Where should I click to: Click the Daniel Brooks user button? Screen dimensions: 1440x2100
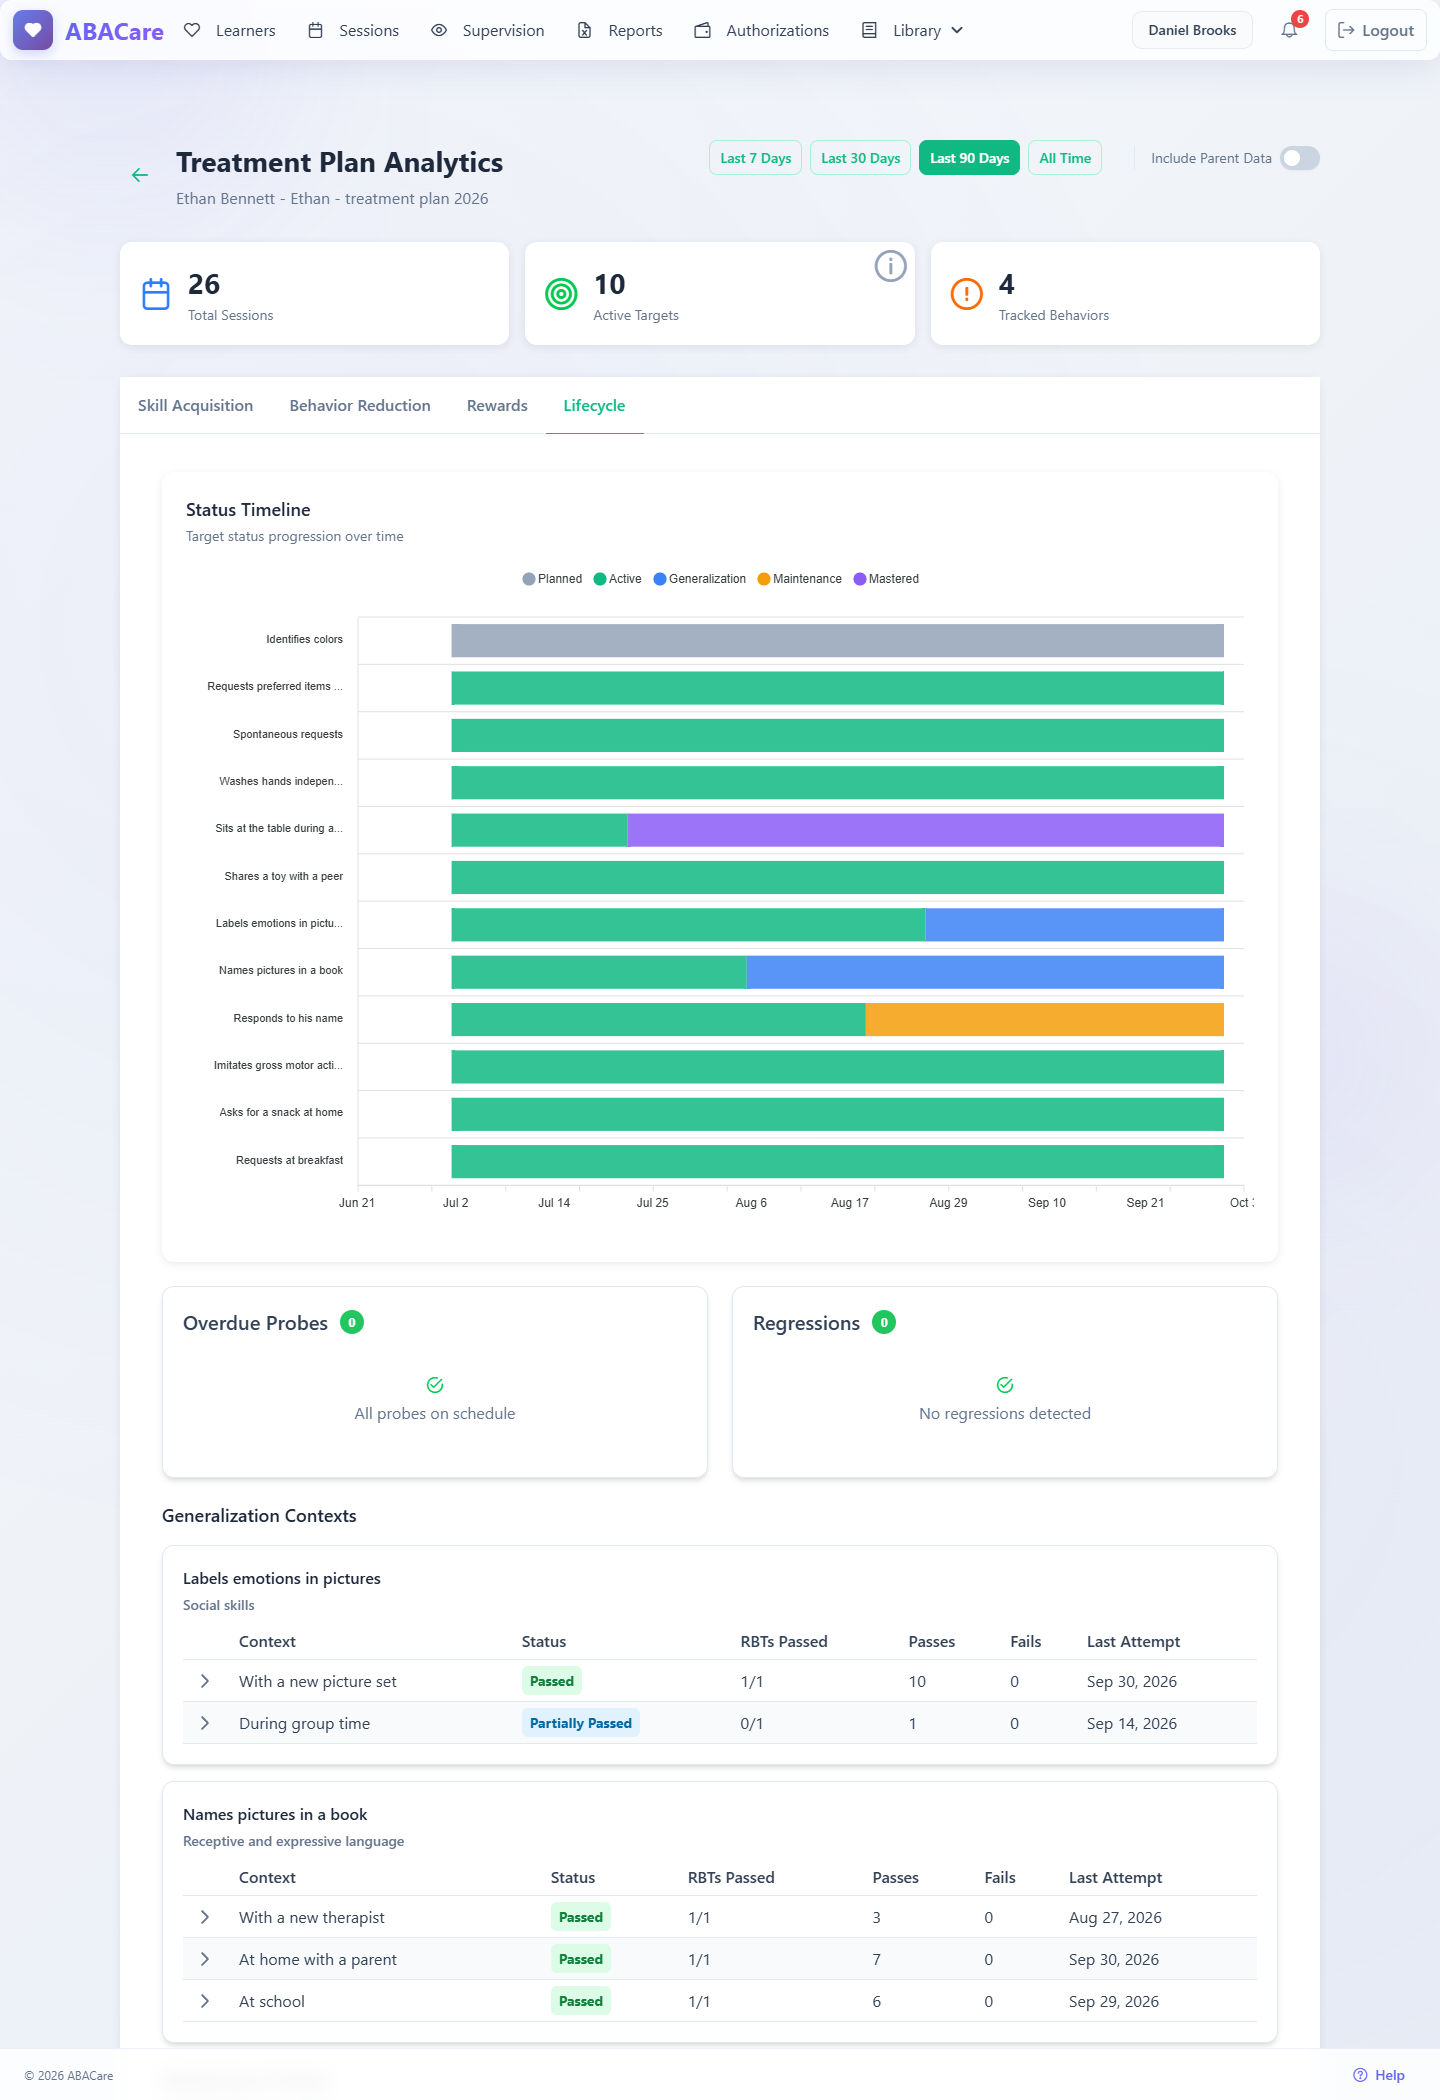pos(1192,30)
